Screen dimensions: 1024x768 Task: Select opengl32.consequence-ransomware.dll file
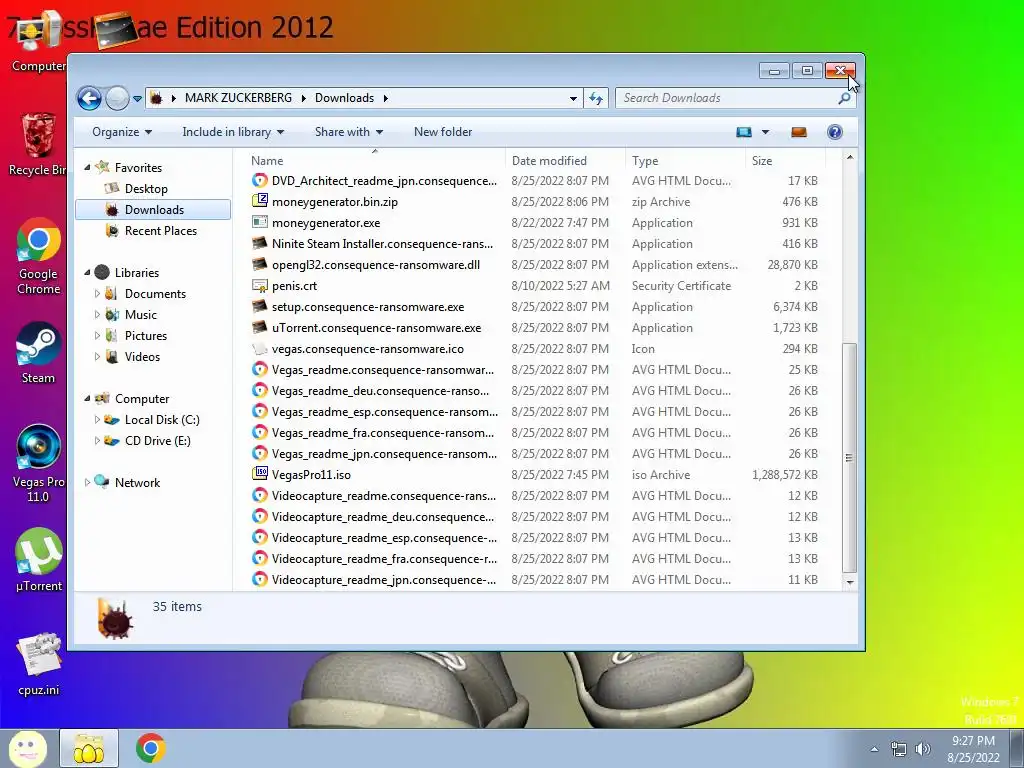point(376,265)
